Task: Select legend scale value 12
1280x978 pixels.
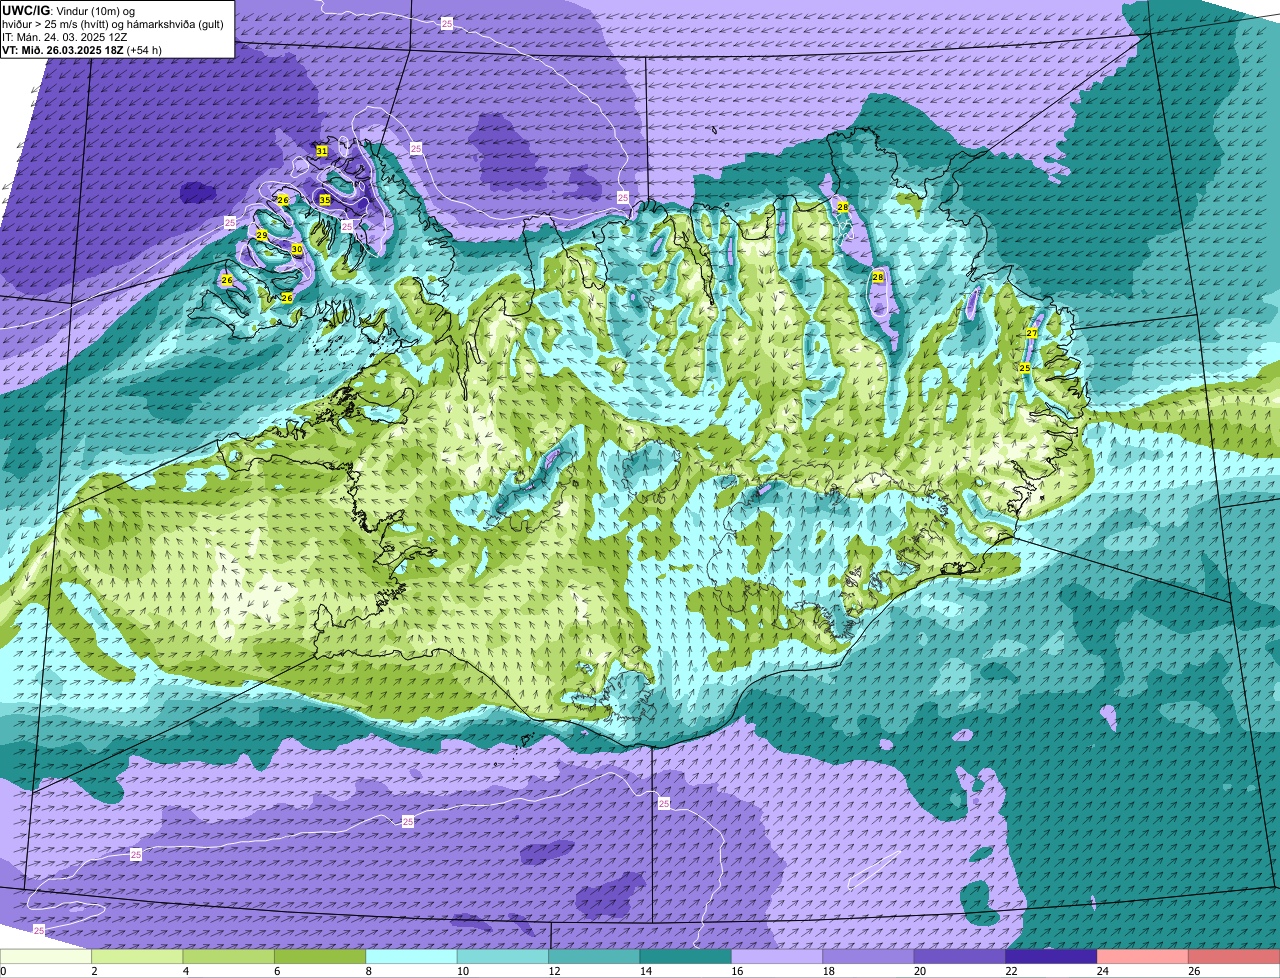Action: (x=554, y=971)
